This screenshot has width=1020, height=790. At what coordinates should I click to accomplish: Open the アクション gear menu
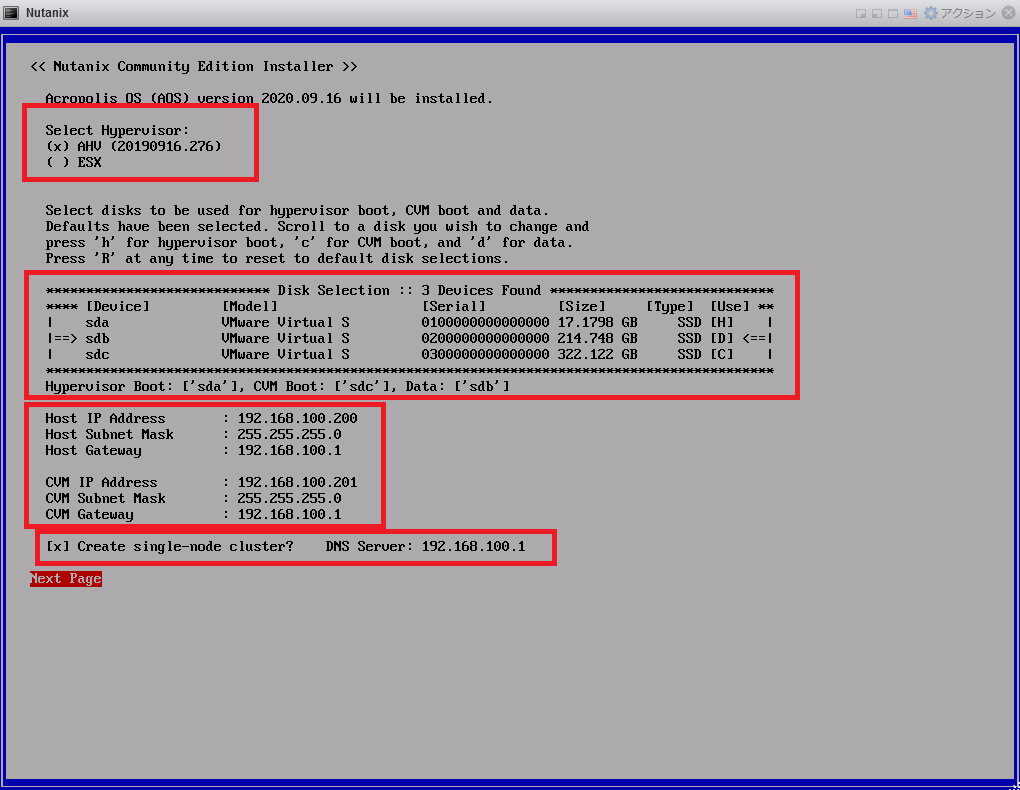pyautogui.click(x=960, y=13)
